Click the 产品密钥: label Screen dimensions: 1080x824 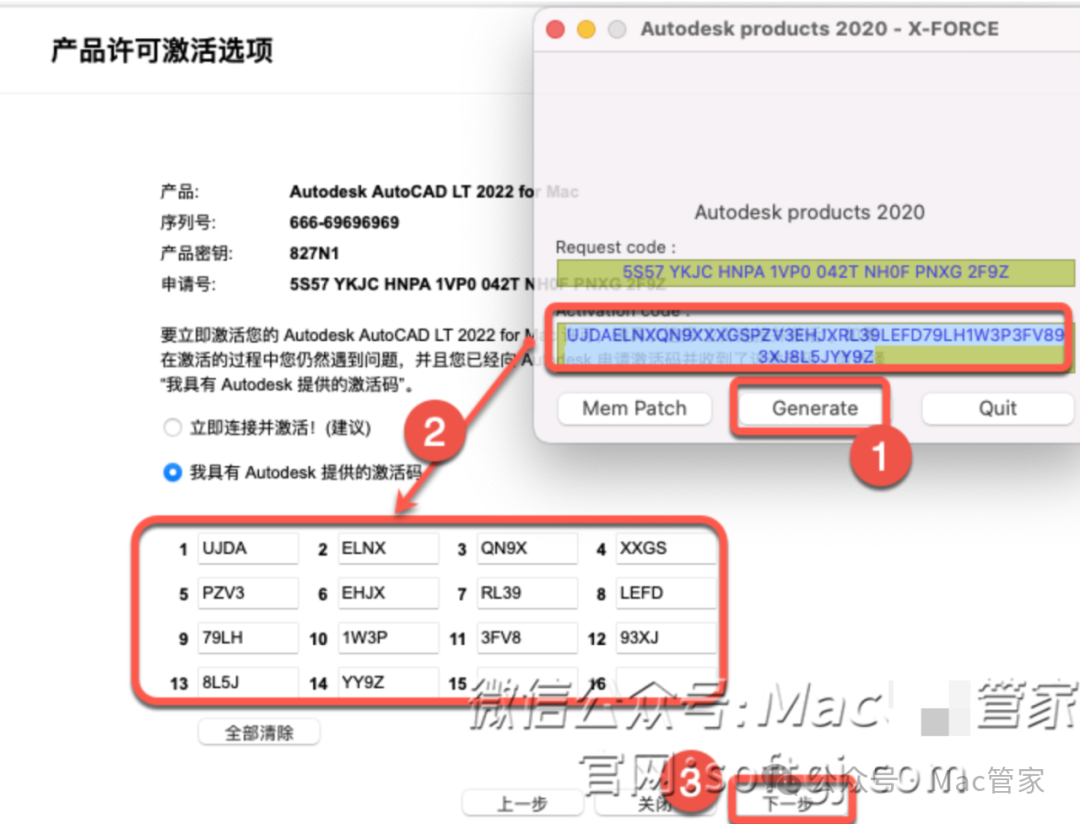tap(196, 254)
